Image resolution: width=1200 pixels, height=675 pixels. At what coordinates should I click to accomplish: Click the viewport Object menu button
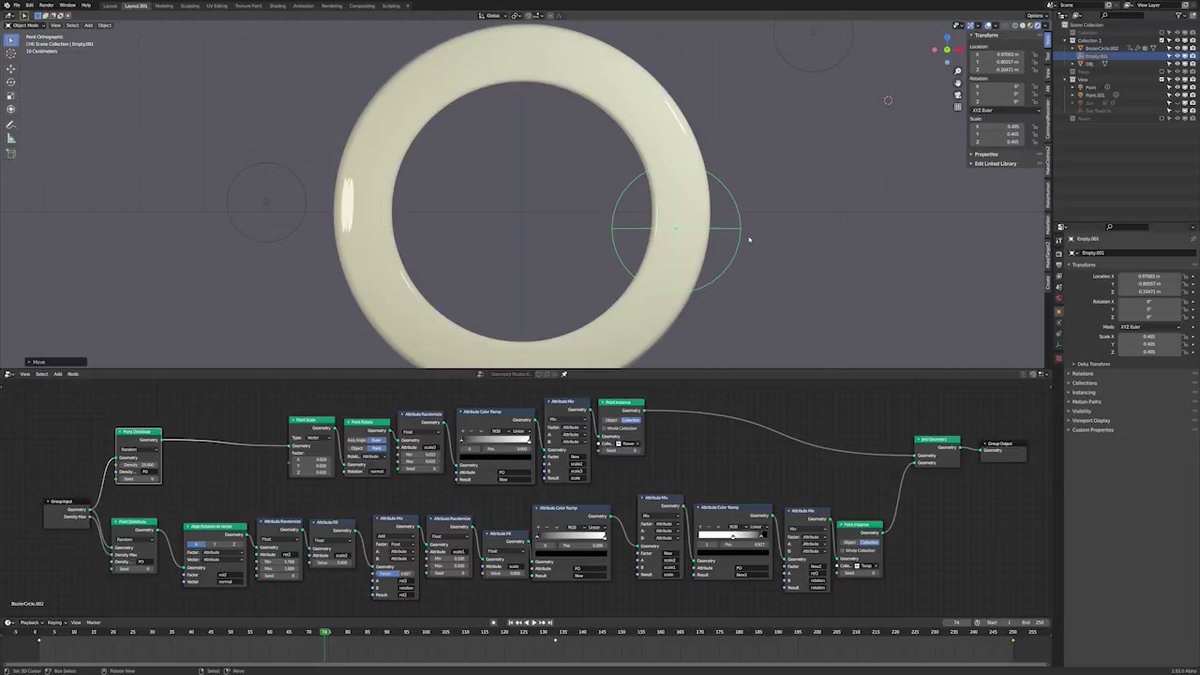[104, 25]
